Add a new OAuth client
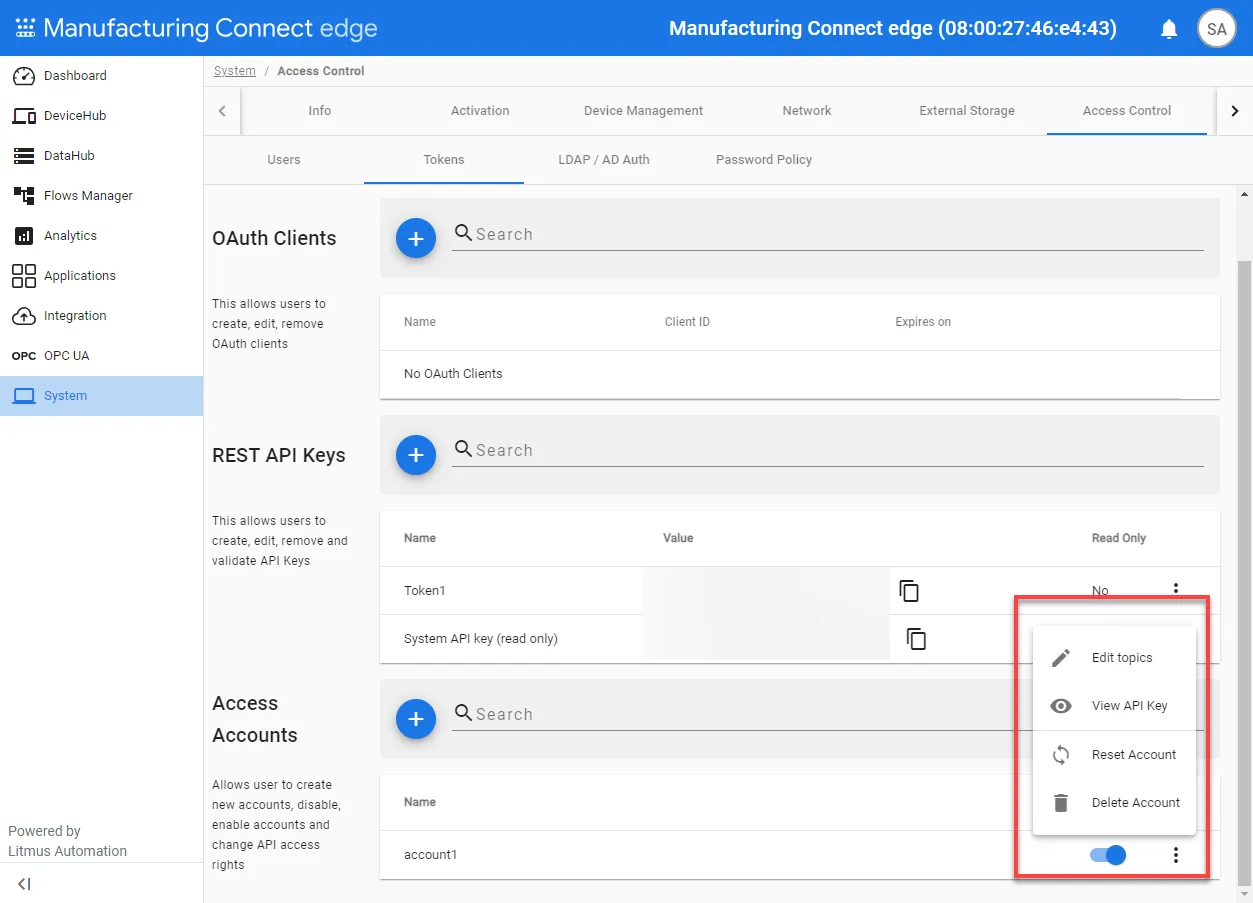Image resolution: width=1253 pixels, height=903 pixels. click(x=416, y=238)
